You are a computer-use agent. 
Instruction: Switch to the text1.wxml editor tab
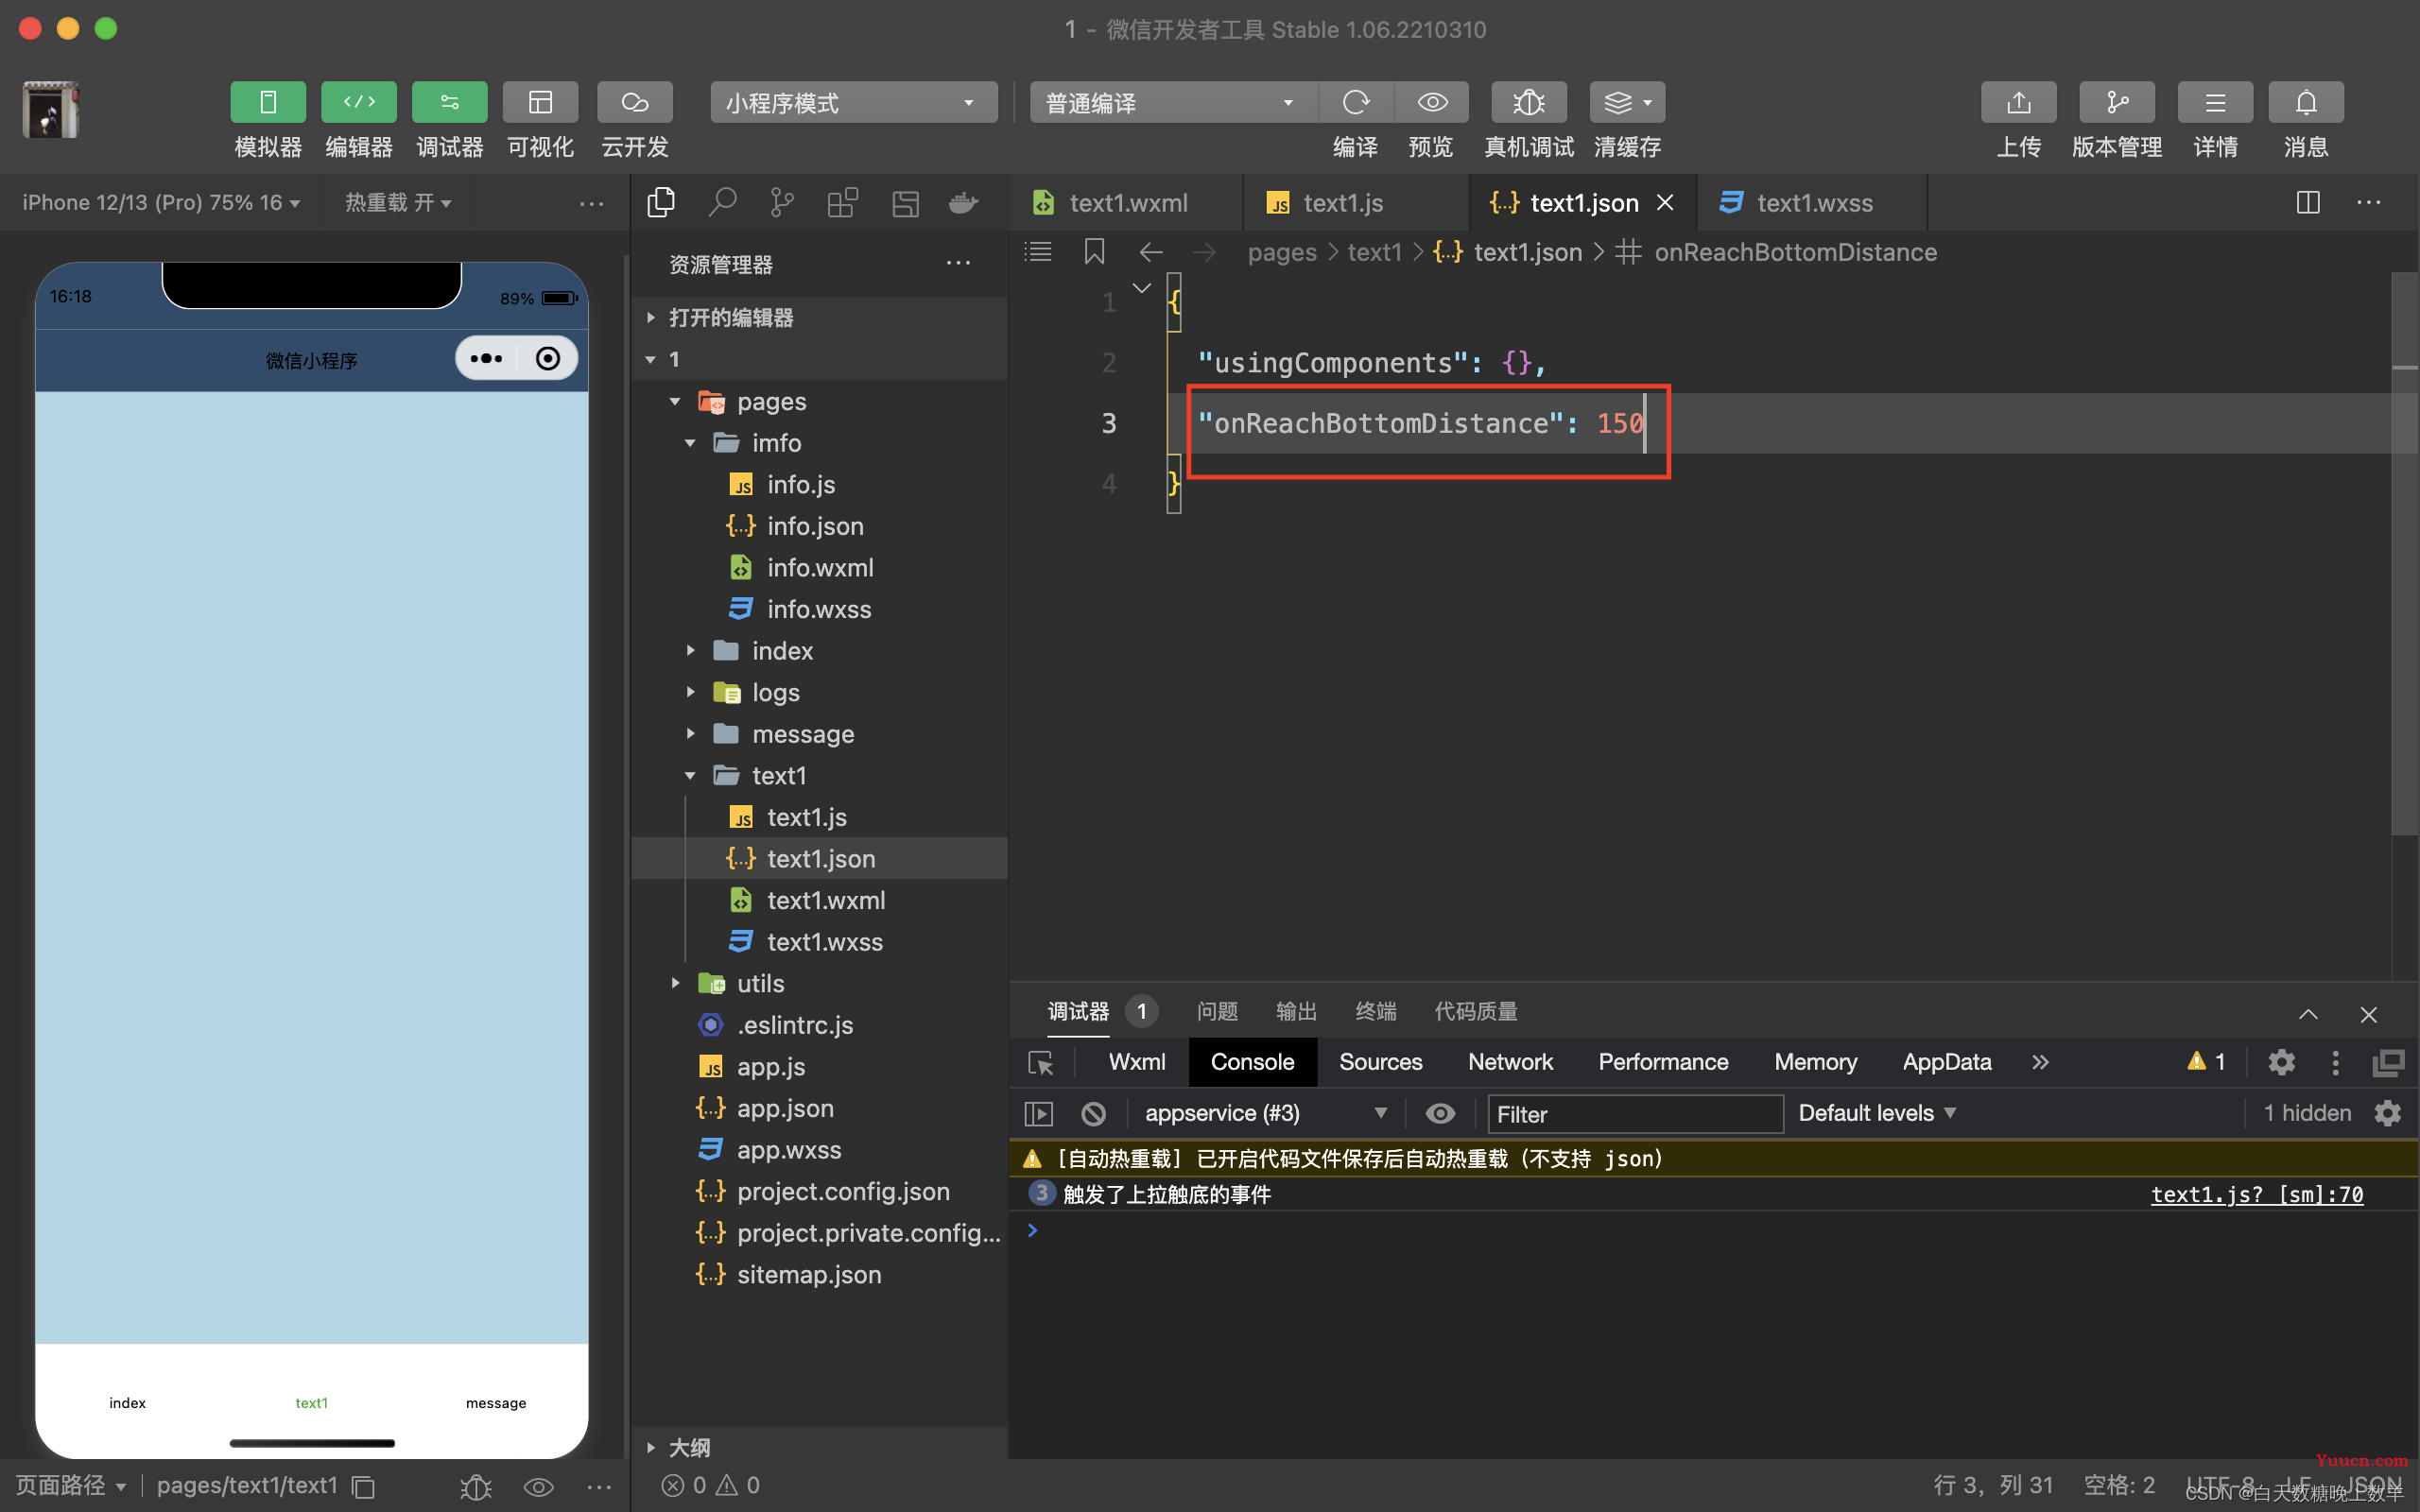(x=1126, y=203)
